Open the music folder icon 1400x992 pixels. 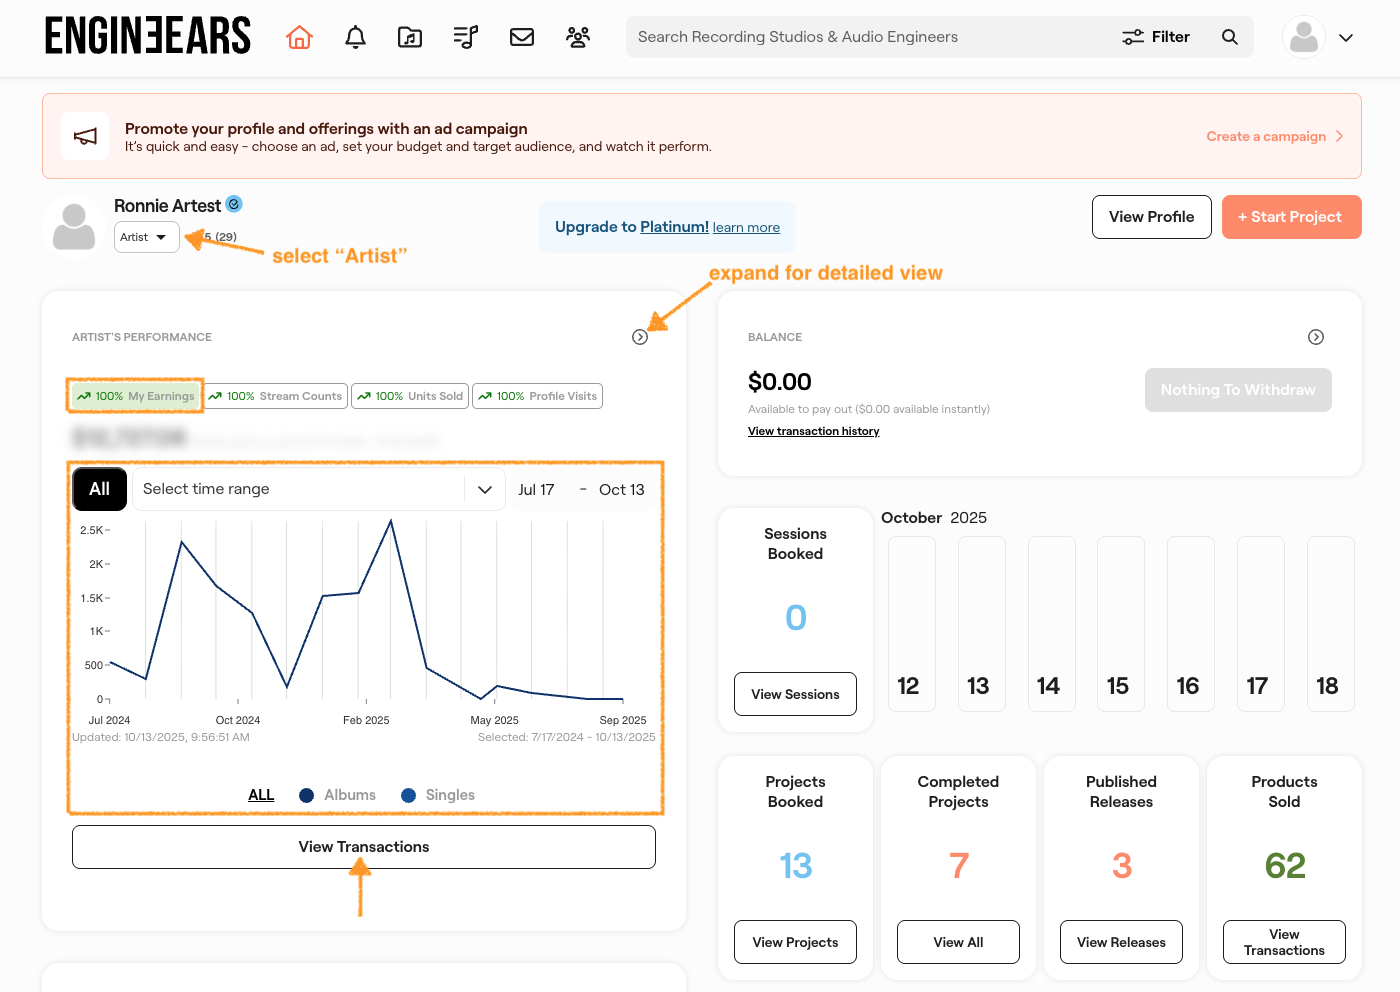tap(410, 37)
